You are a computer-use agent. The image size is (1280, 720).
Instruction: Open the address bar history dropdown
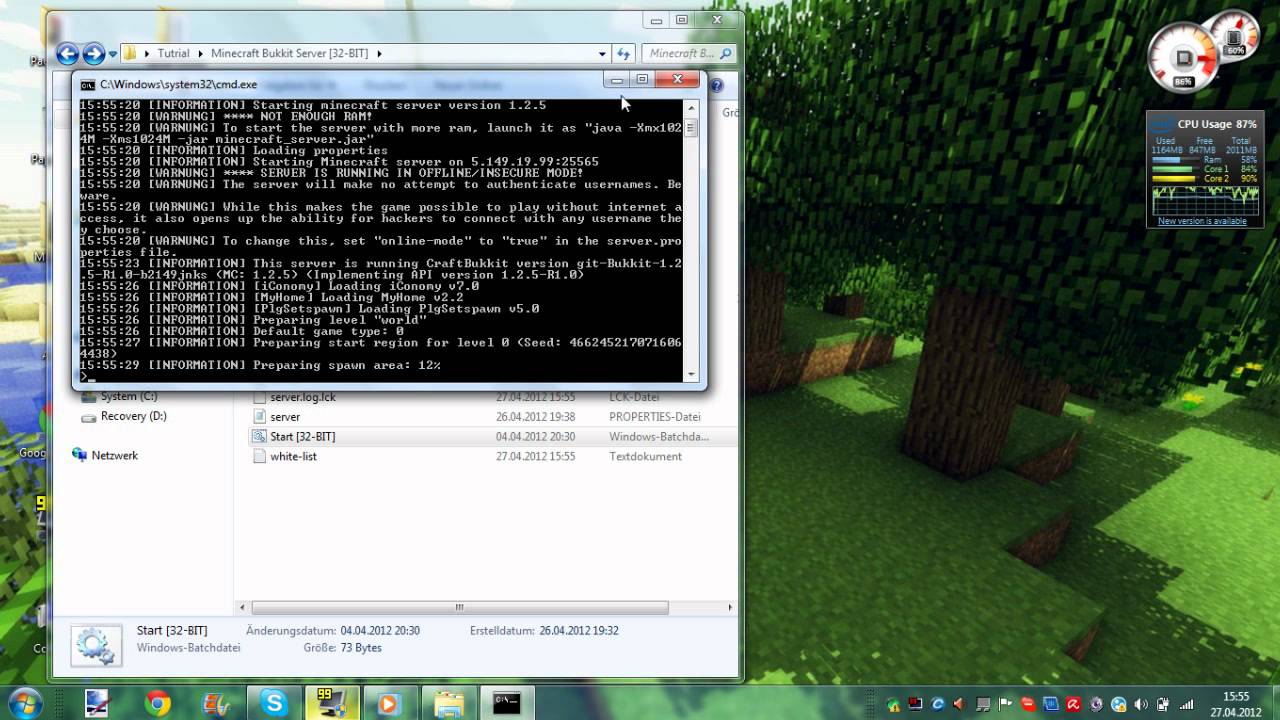602,54
